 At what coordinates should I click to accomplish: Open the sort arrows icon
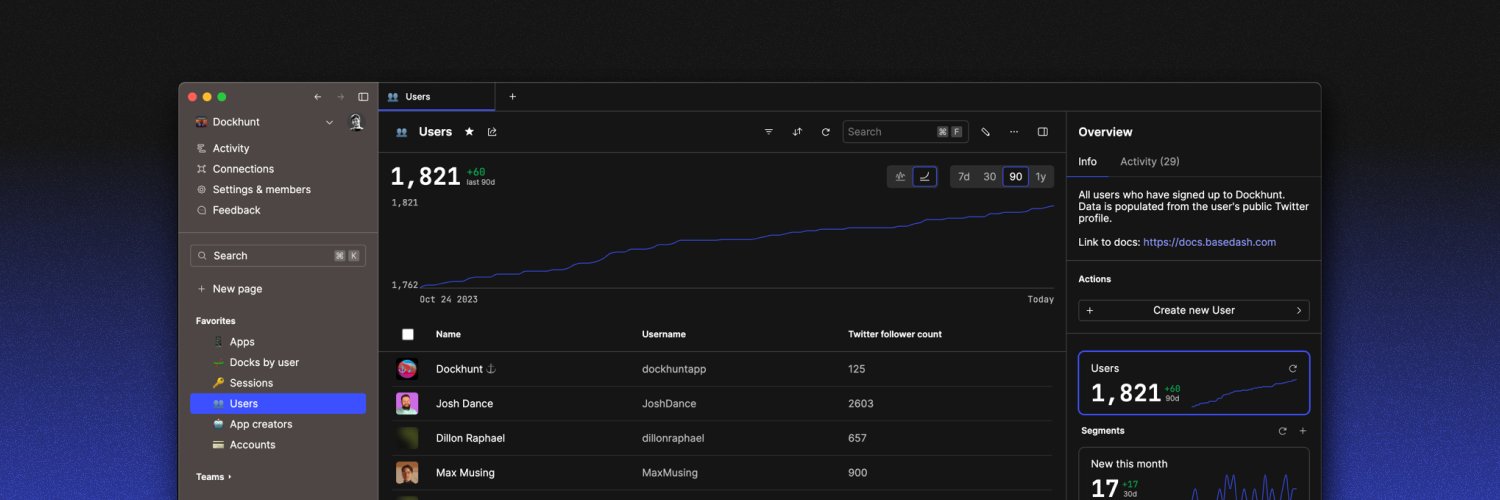[x=797, y=132]
